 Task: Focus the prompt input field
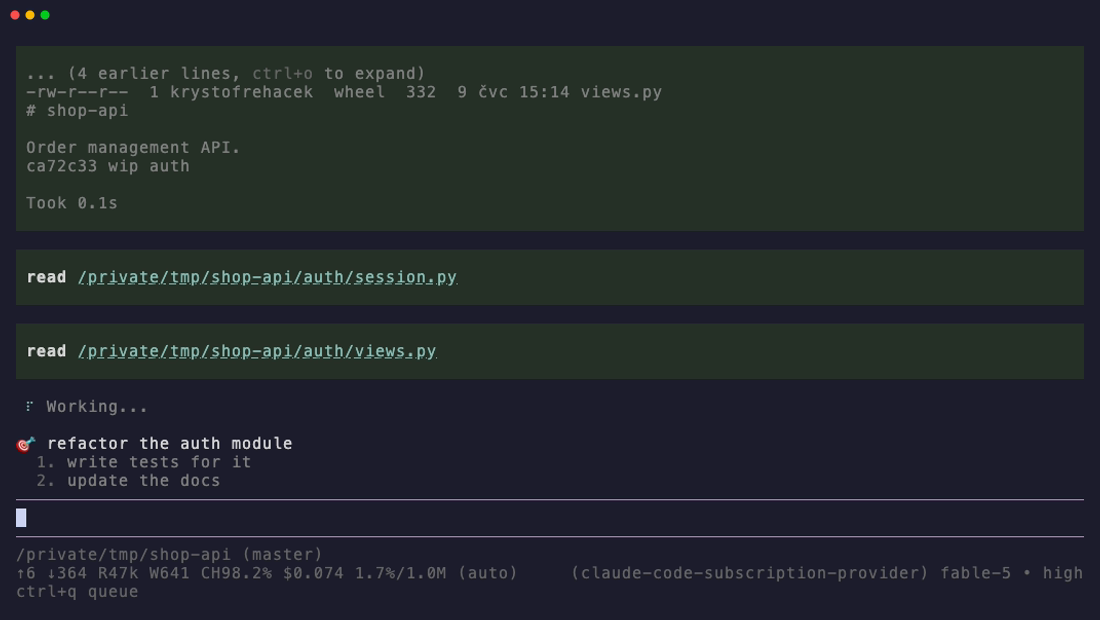click(549, 518)
